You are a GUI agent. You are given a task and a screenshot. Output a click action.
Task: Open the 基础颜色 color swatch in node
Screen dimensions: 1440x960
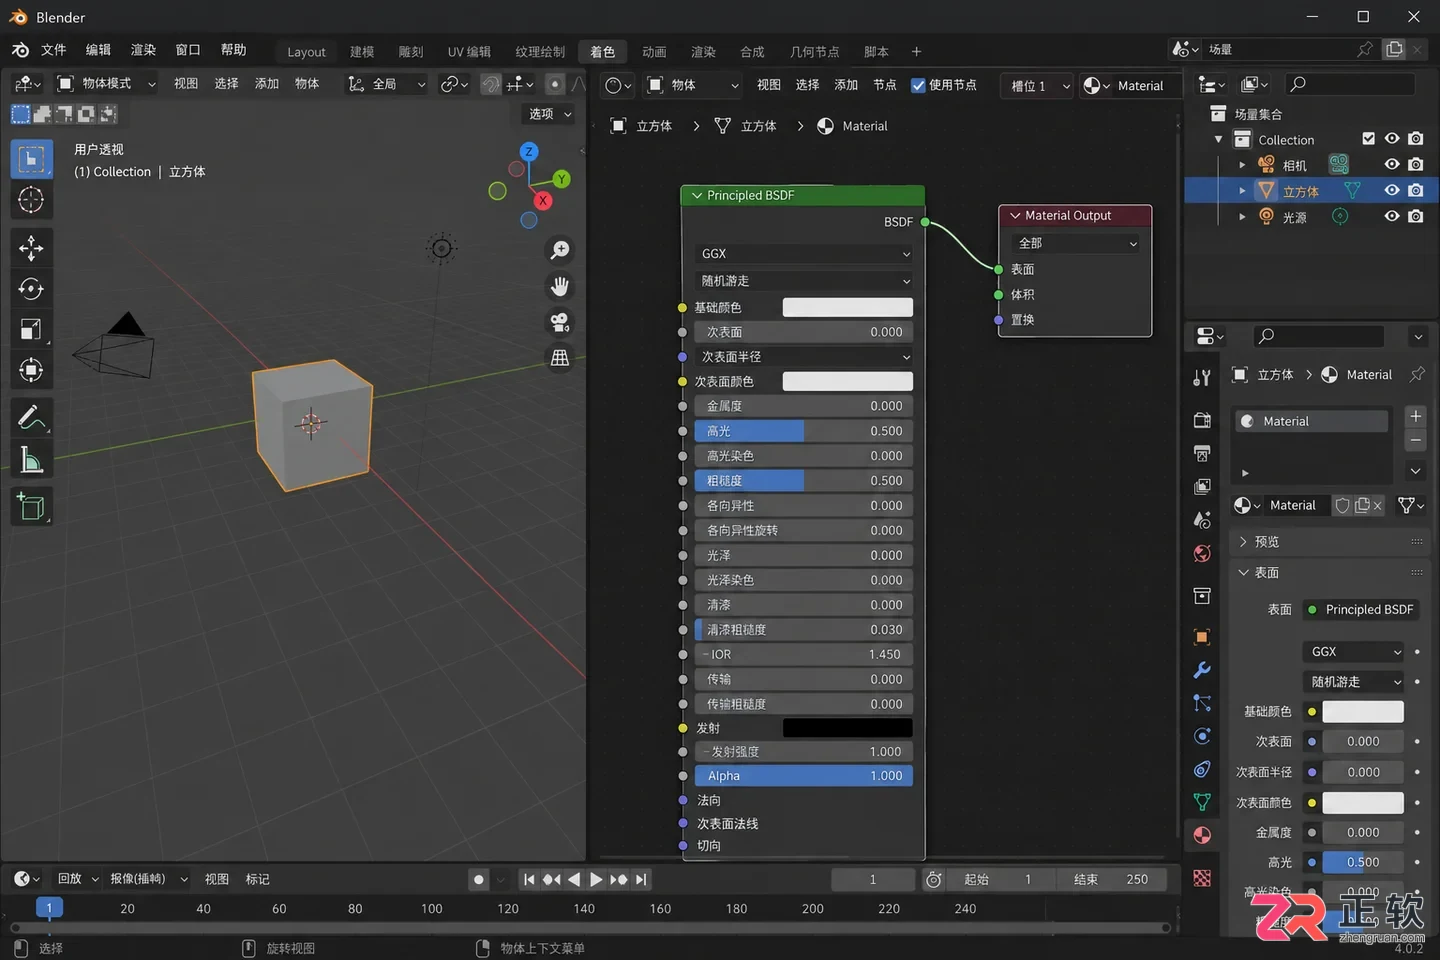[x=847, y=308]
